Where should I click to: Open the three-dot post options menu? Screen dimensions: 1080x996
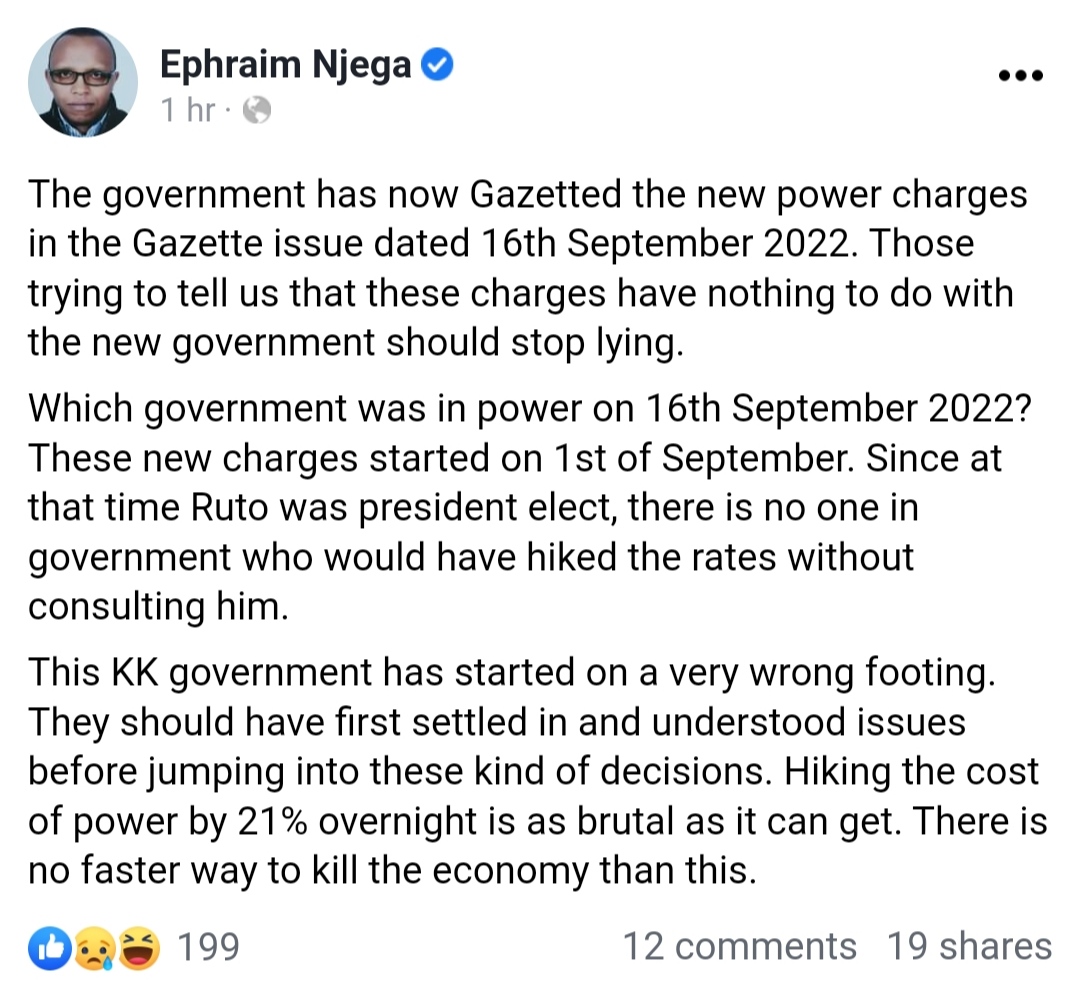[x=1021, y=75]
